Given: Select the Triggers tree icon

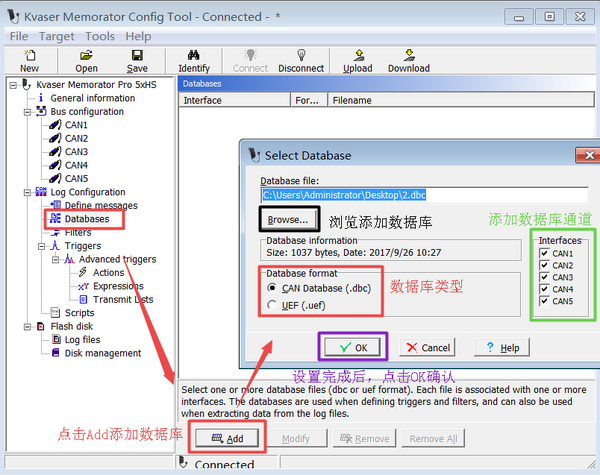Looking at the screenshot, I should pos(55,246).
